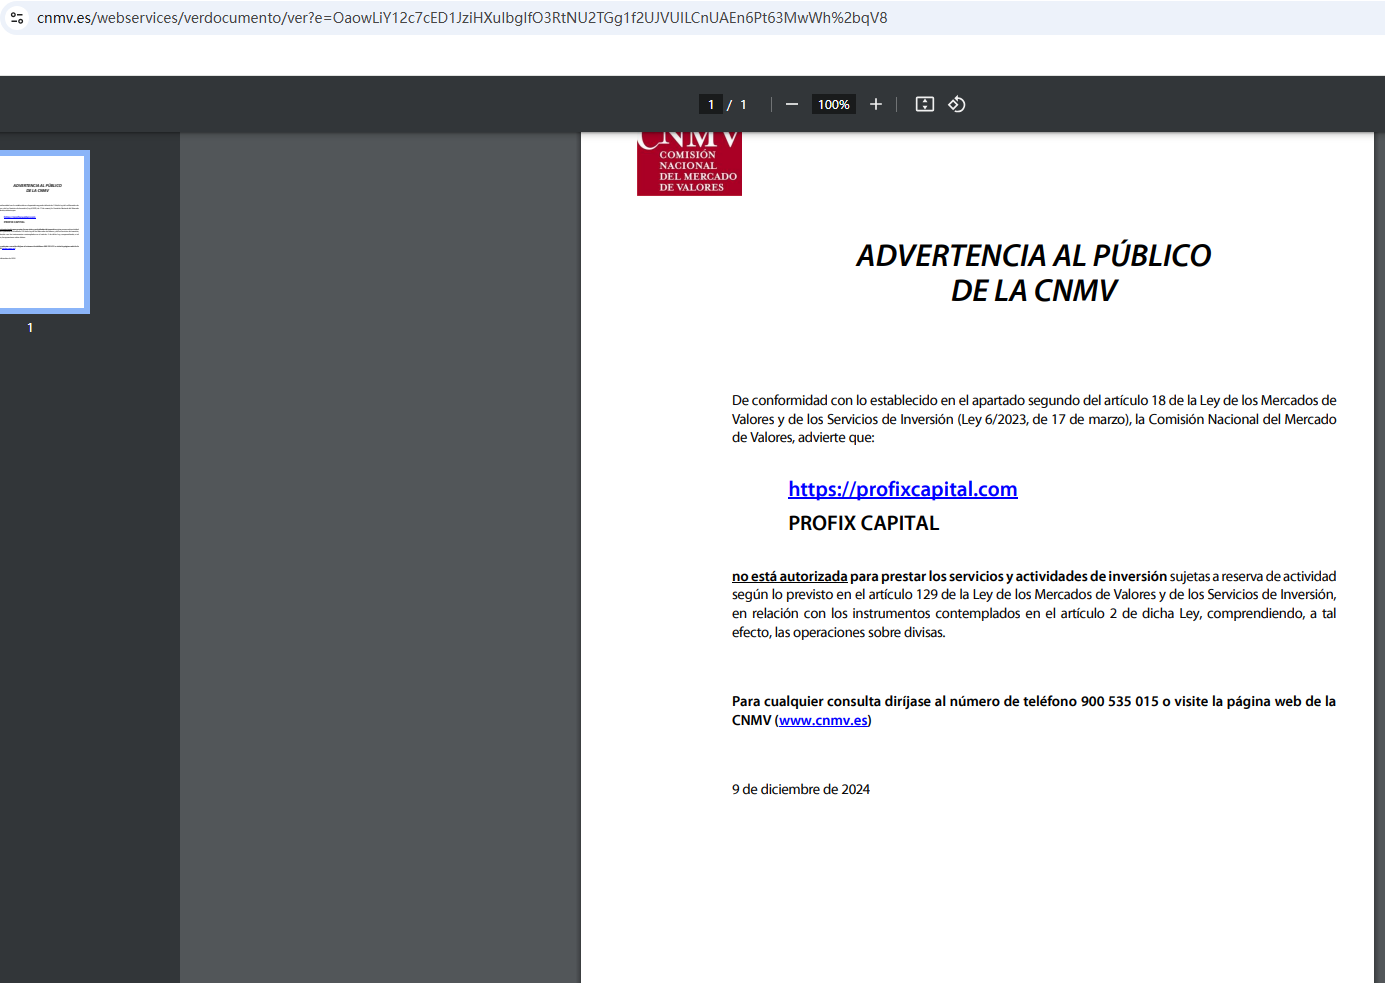Viewport: 1385px width, 983px height.
Task: Click the 'ADVERTENCIA AL PÚBLICO' heading
Action: tap(1033, 256)
